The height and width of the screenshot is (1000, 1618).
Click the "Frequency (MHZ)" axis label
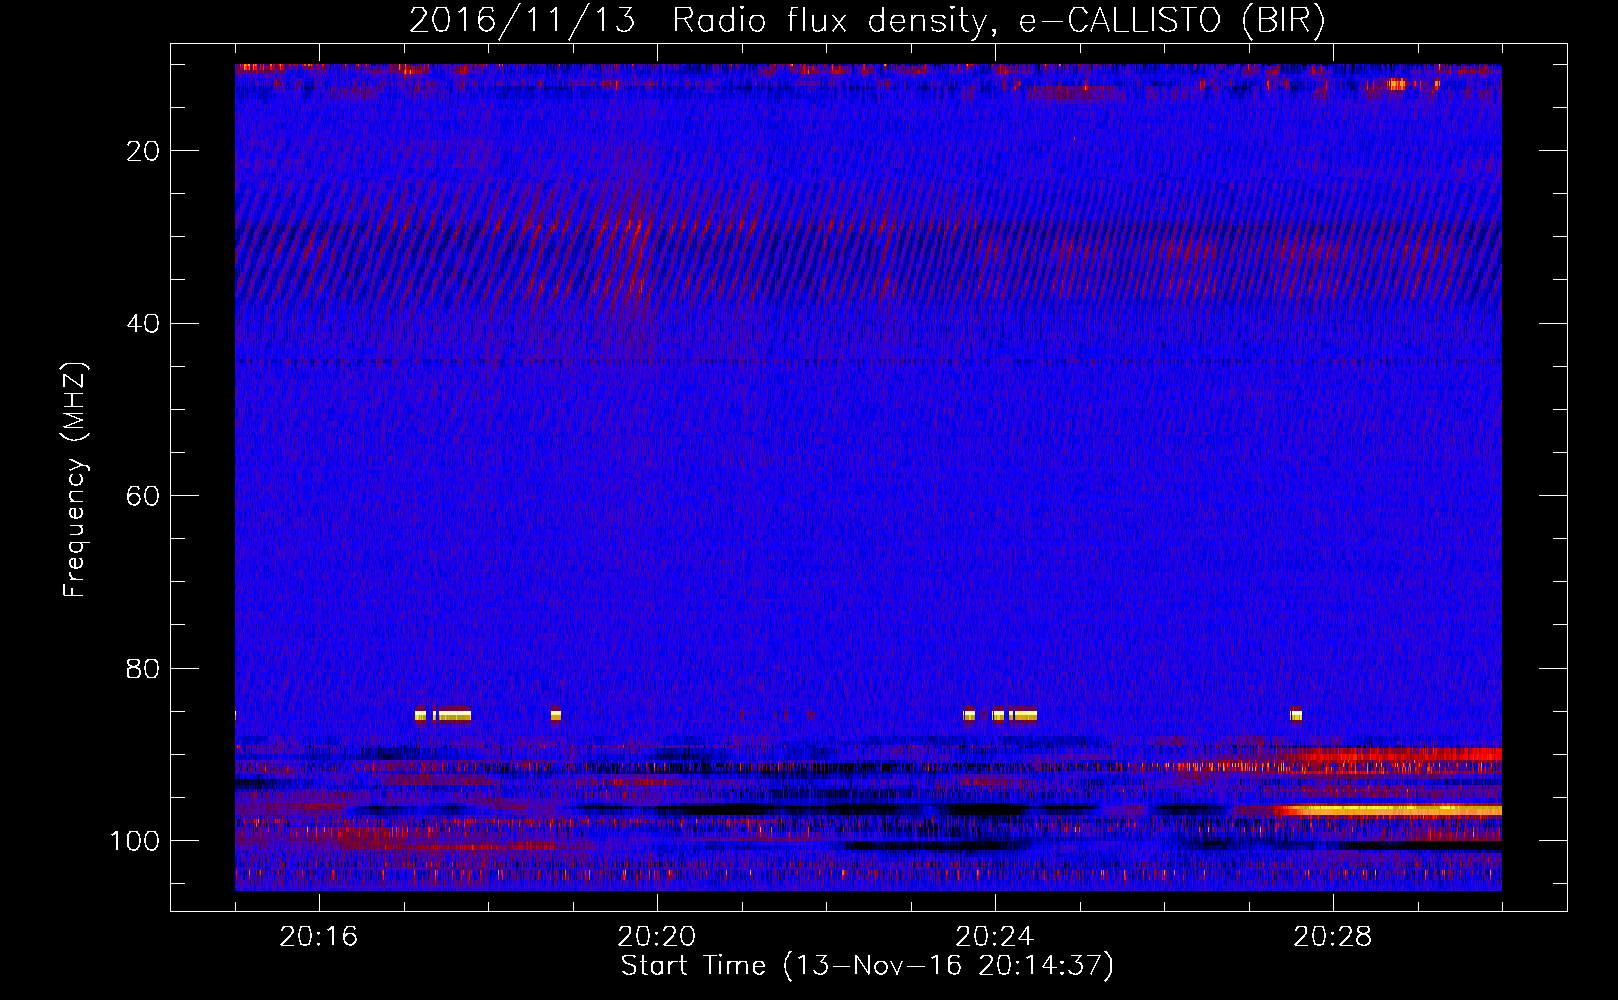pyautogui.click(x=75, y=479)
